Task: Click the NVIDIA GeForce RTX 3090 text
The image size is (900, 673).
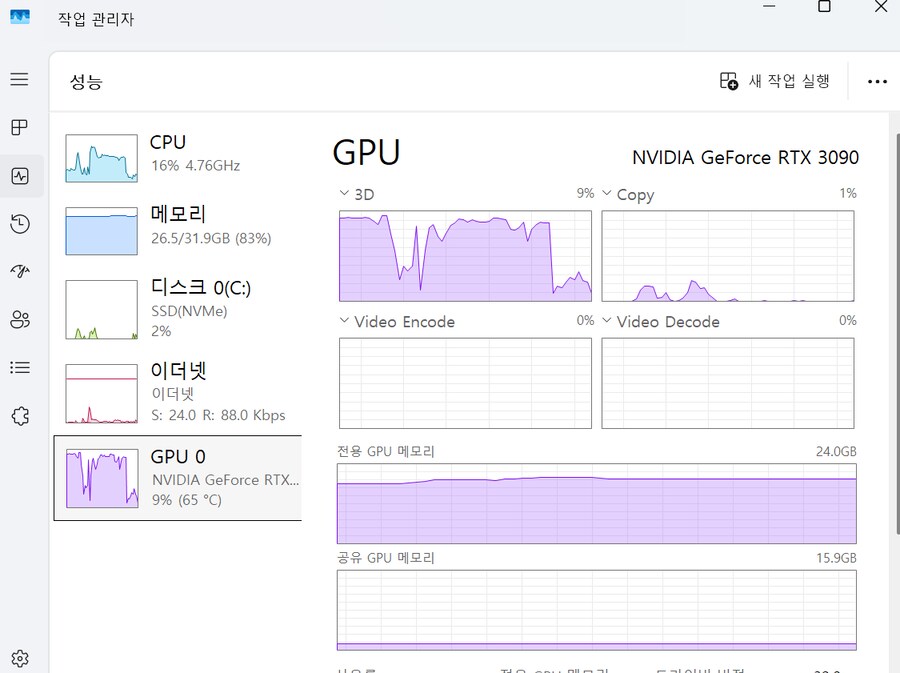Action: click(745, 157)
